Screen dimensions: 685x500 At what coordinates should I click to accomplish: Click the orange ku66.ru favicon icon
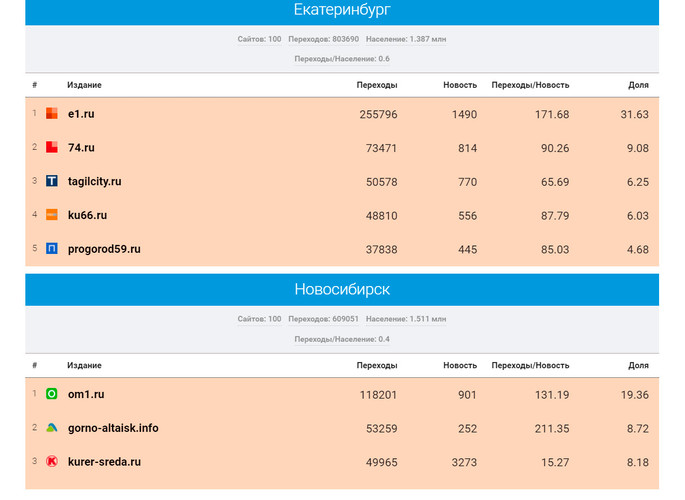[52, 215]
